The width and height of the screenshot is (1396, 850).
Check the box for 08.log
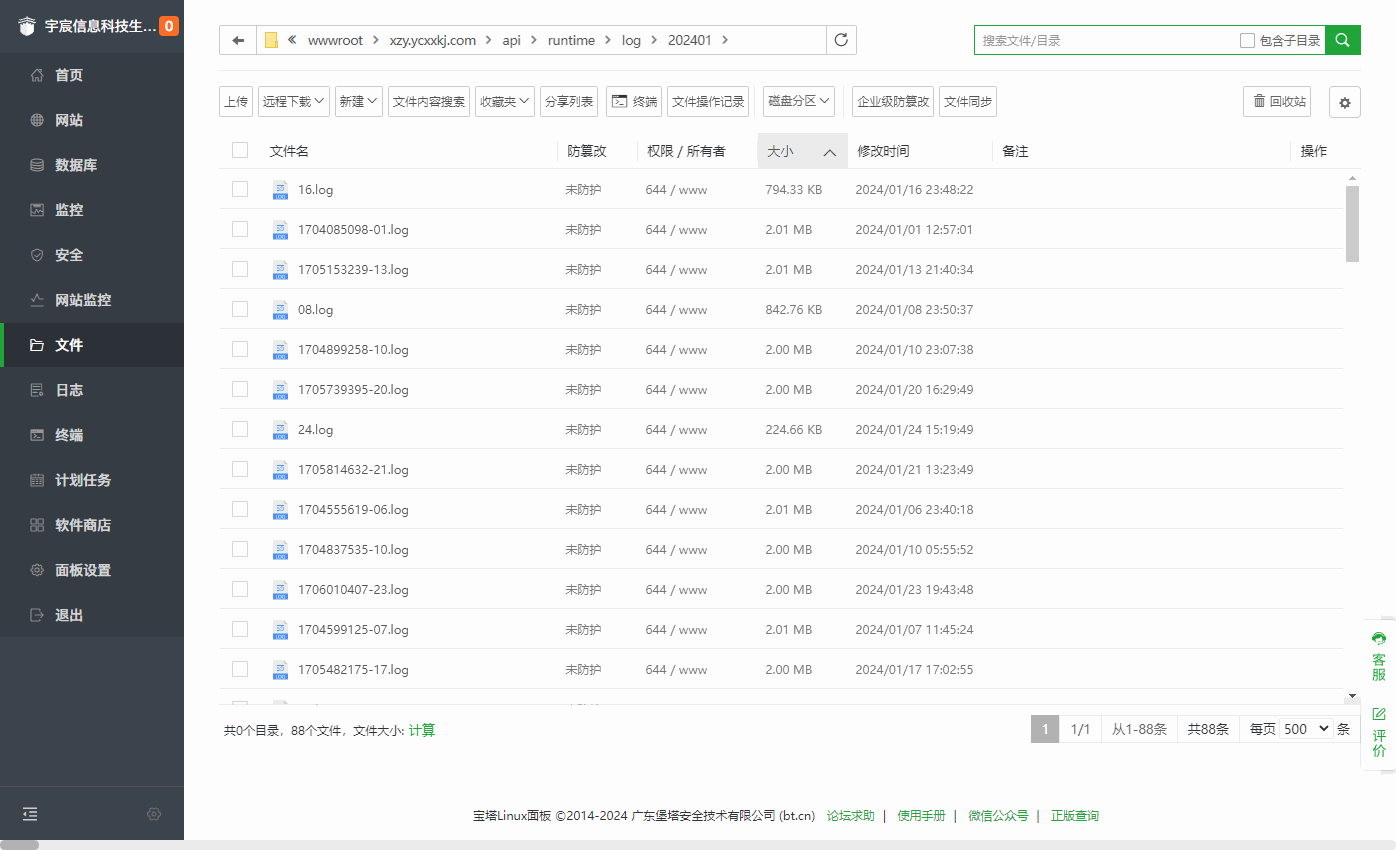click(x=240, y=309)
